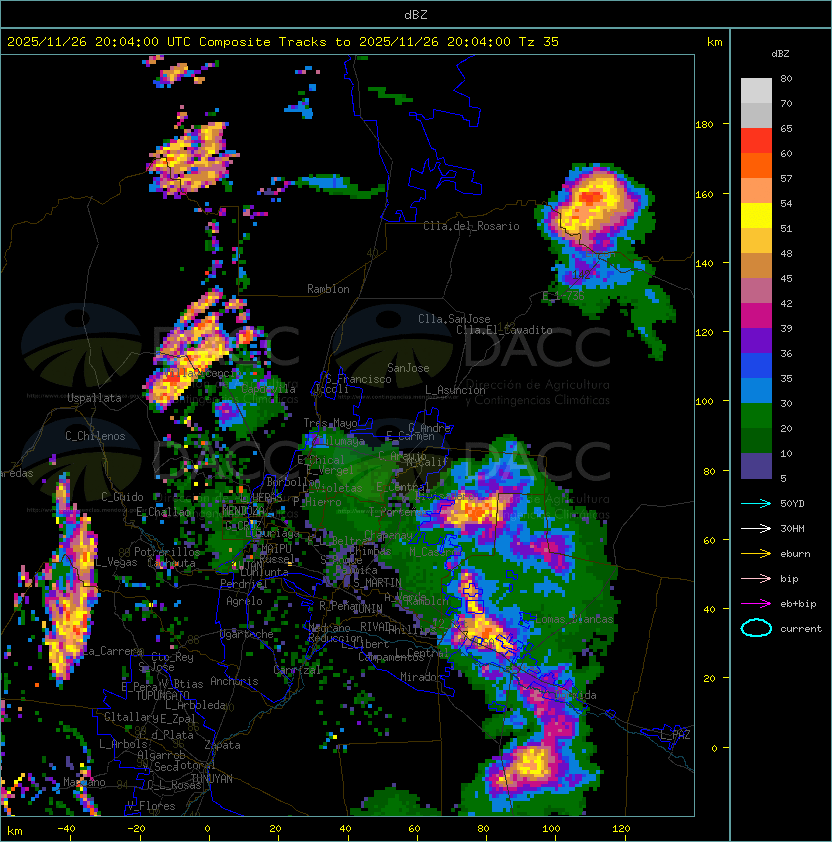Select the magenta 39-42 dBZ swatch
Screen dimensions: 832x842
pos(756,316)
